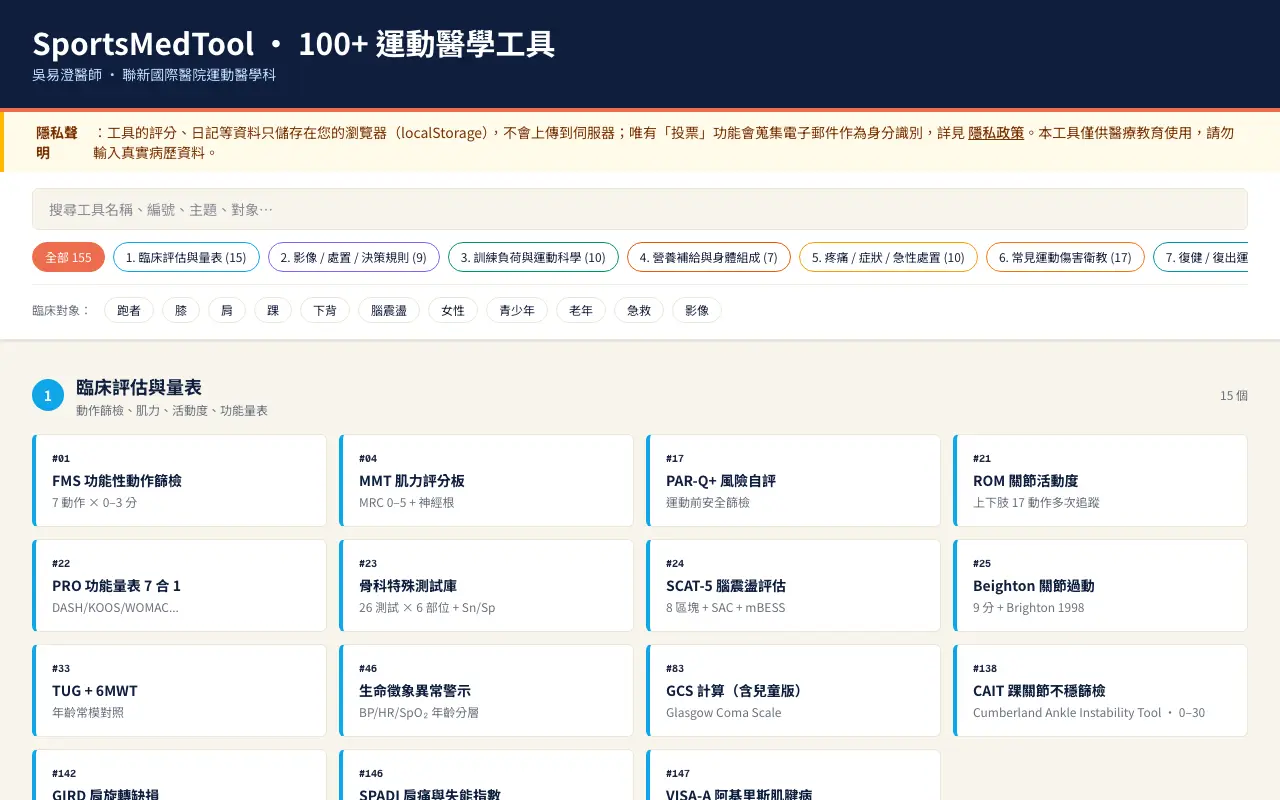Open MMT 肌力評分板 tool card
1280x800 pixels.
click(x=487, y=480)
